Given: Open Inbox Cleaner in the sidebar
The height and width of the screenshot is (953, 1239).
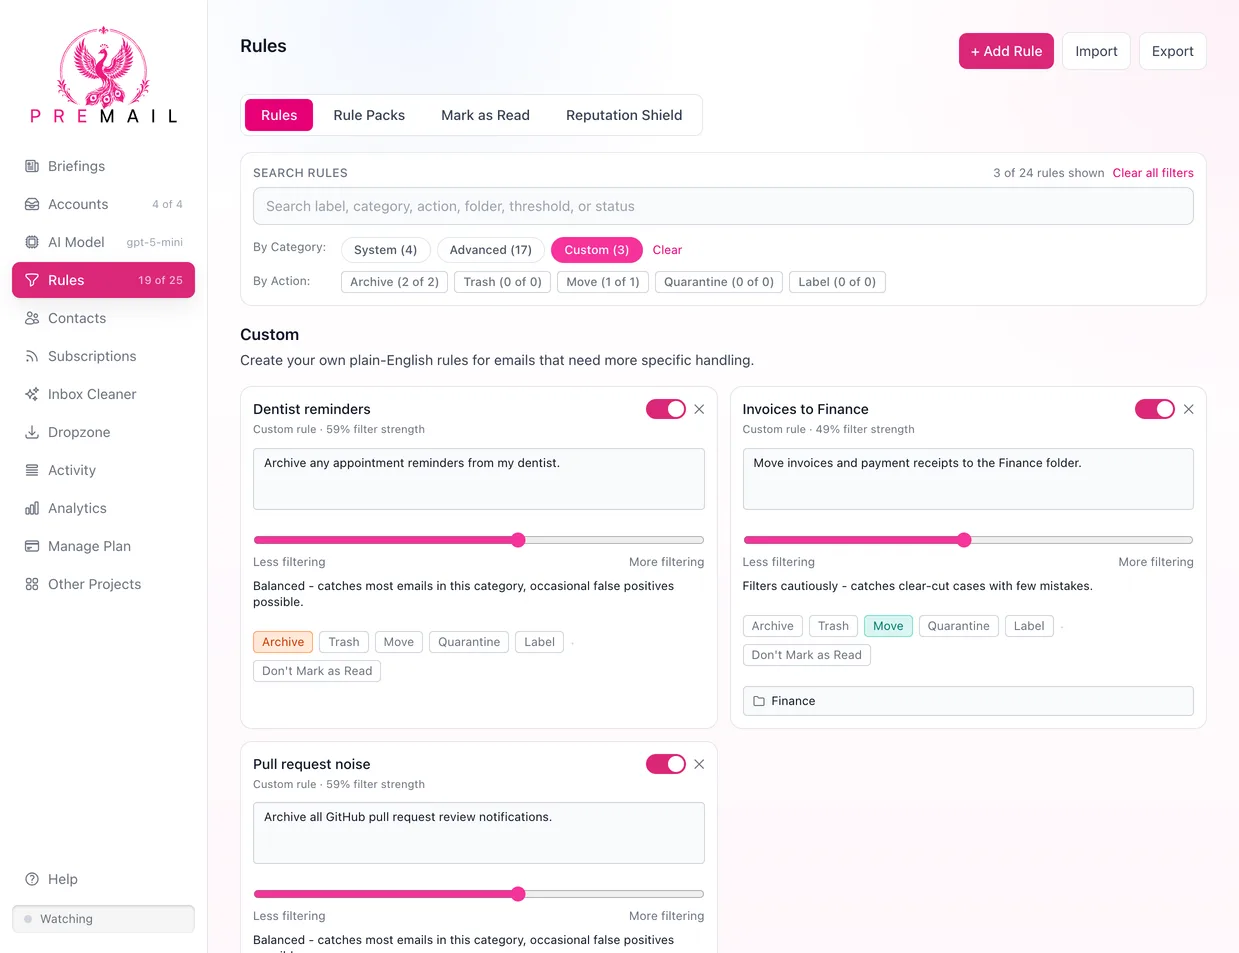Looking at the screenshot, I should pos(103,394).
